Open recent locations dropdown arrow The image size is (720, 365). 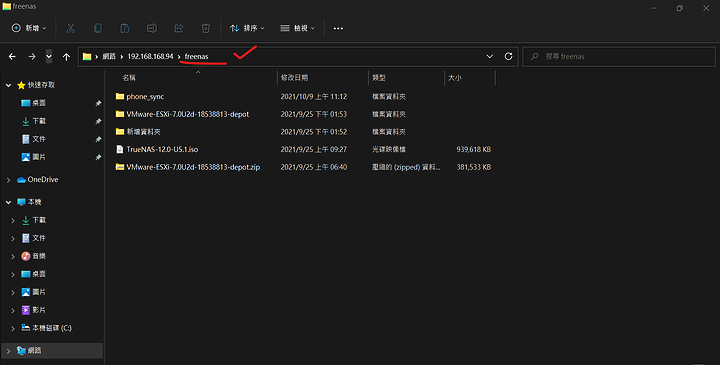click(x=49, y=56)
